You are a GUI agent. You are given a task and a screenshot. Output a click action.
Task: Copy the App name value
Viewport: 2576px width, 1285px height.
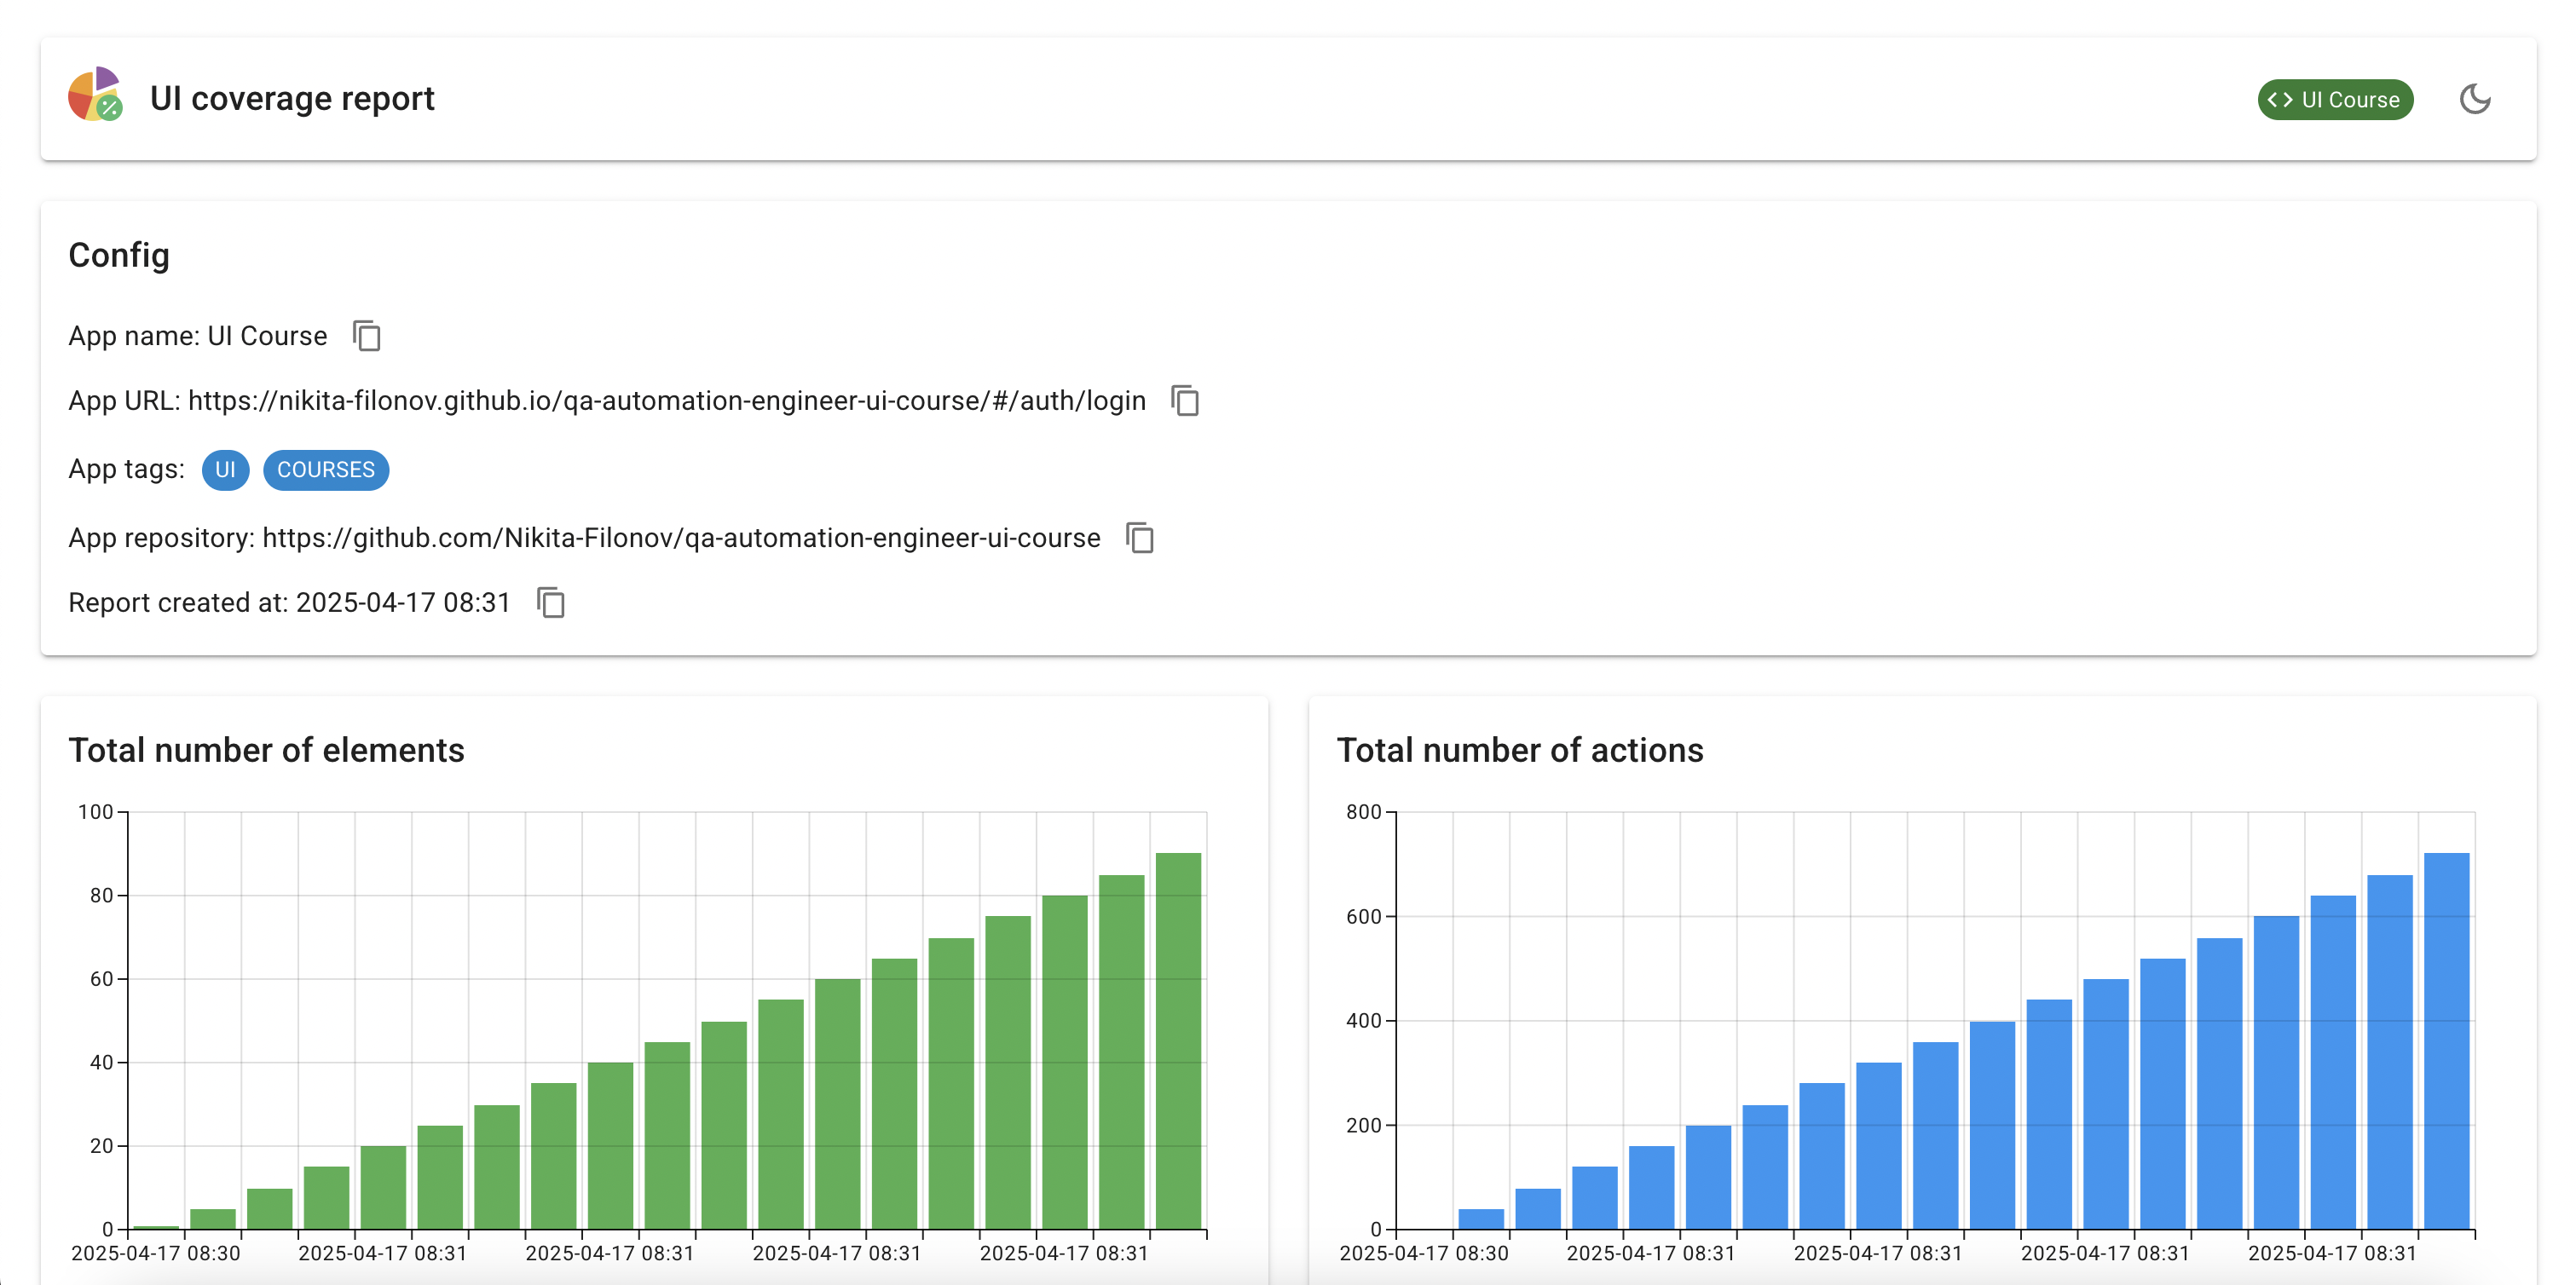point(367,336)
